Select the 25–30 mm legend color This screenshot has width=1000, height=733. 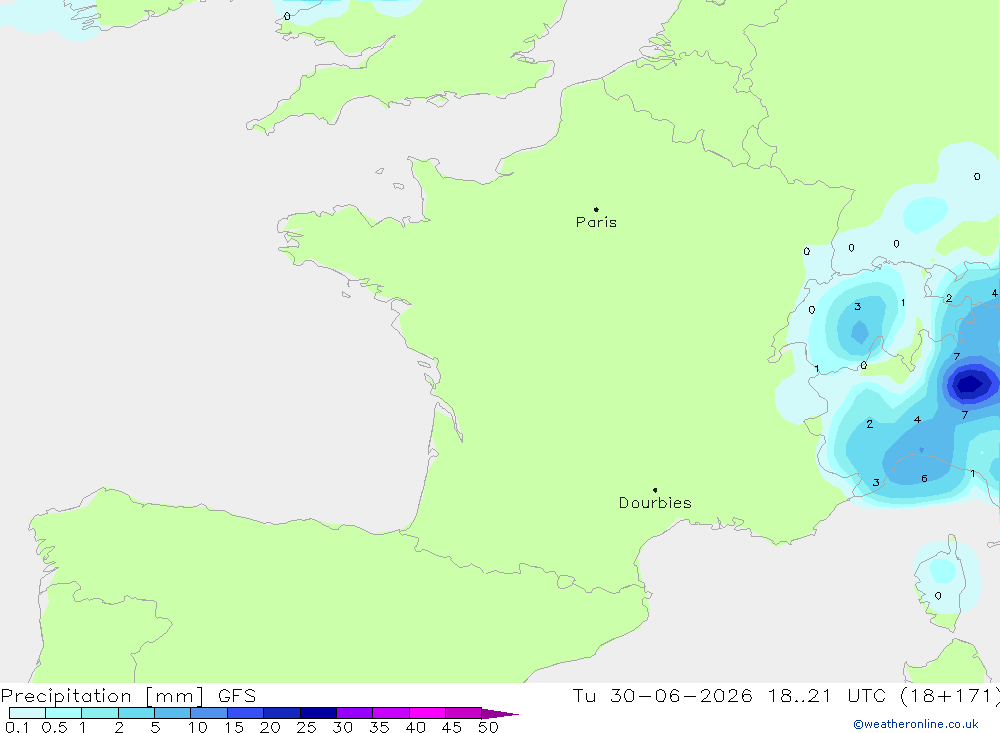click(x=318, y=713)
